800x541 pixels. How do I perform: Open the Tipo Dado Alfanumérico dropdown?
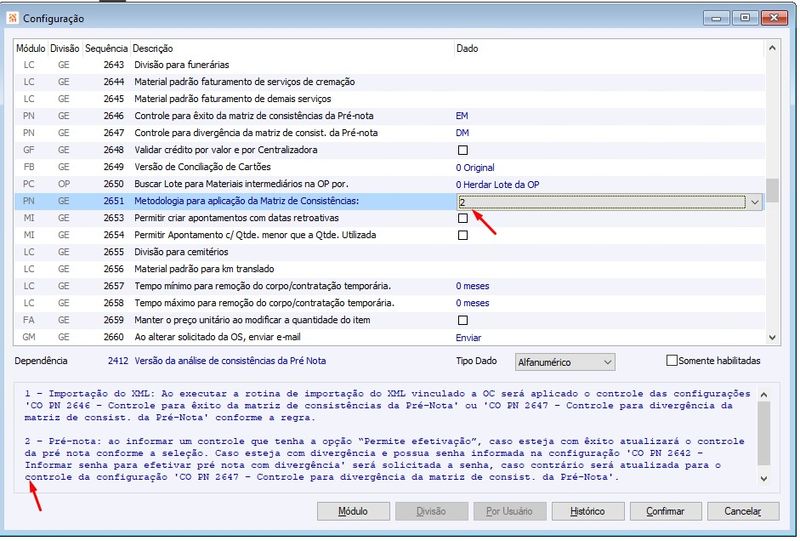(x=565, y=362)
